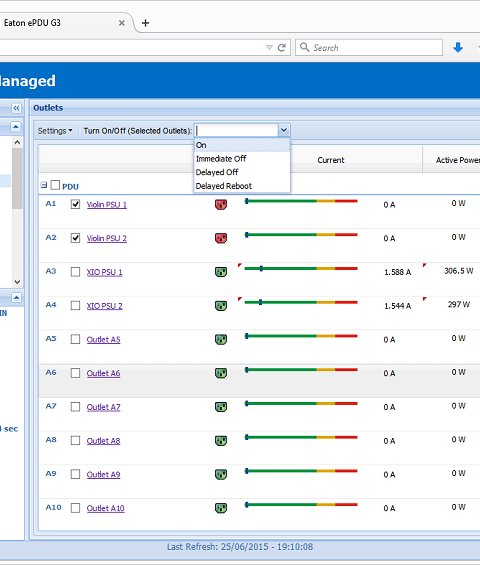Screen dimensions: 480x565
Task: Check the Outlet A7 checkbox
Action: pos(75,407)
